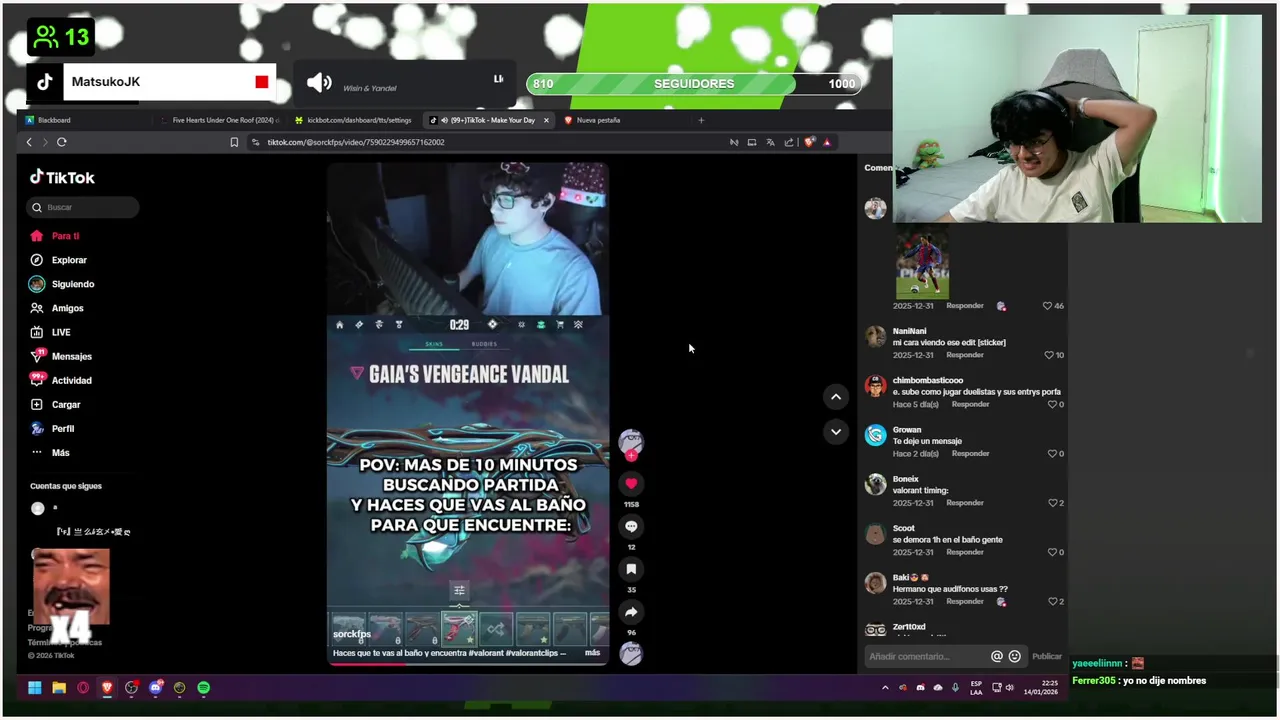Expand video description with 'más'
The height and width of the screenshot is (720, 1280).
[593, 653]
